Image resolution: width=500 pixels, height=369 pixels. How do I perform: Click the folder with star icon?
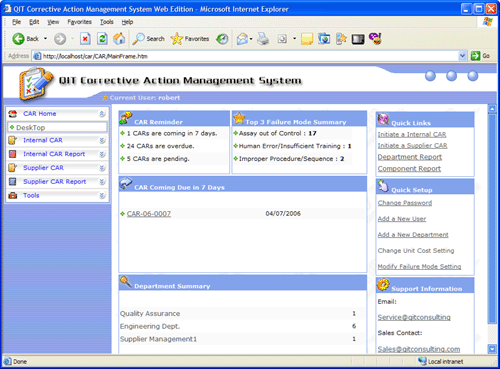pos(341,39)
